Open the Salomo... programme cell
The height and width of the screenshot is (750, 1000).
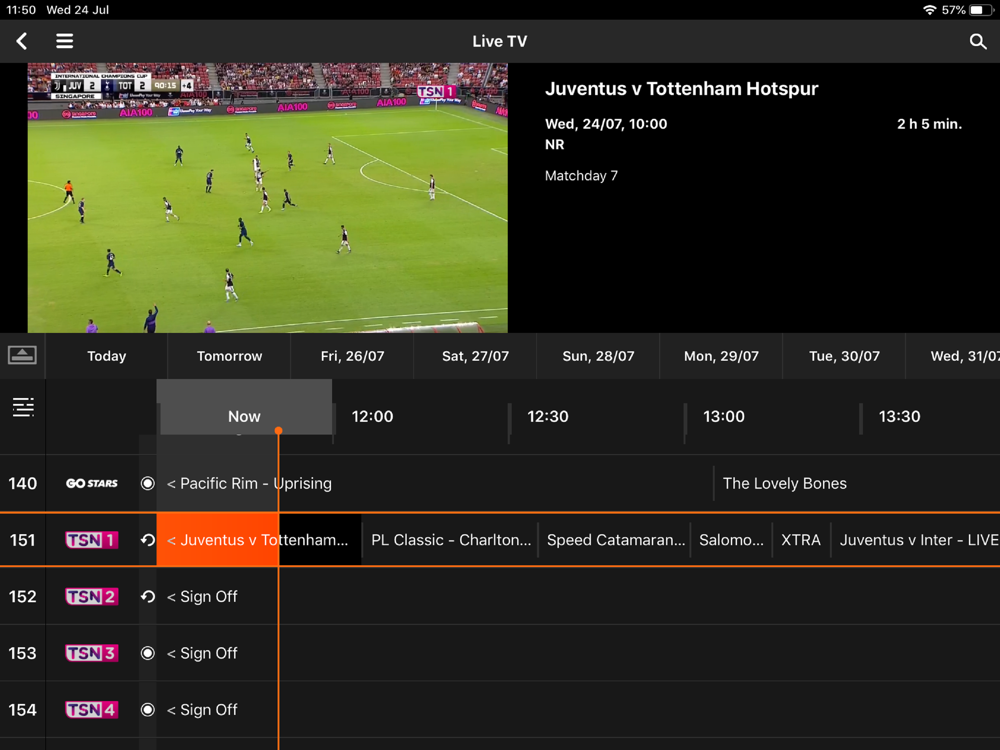click(732, 540)
